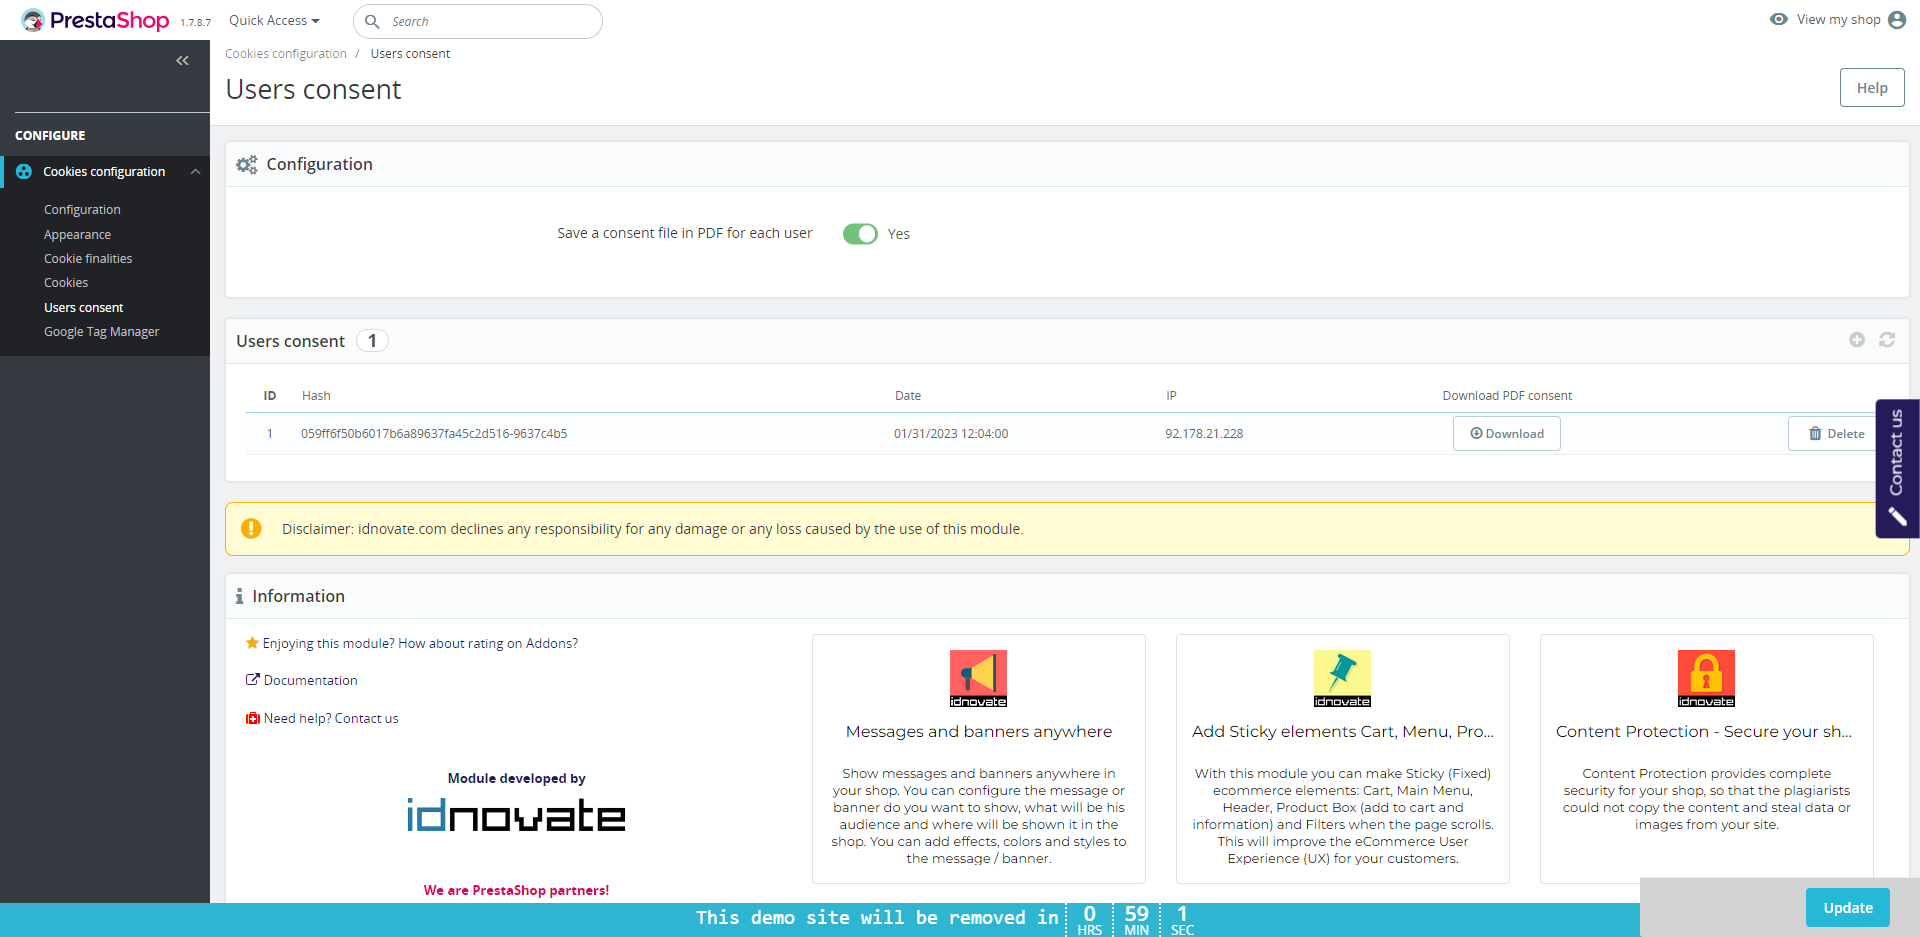Toggle Save consent file in PDF switch

[860, 234]
